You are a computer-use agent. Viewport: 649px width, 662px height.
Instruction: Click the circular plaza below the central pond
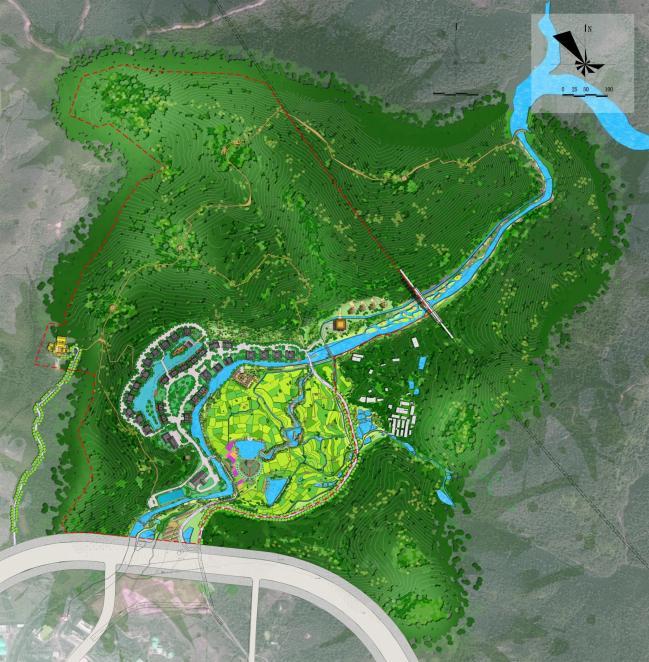click(249, 467)
